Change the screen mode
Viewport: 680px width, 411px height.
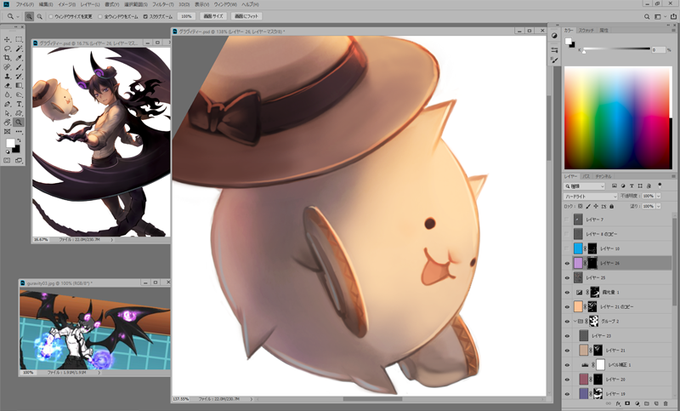coord(19,160)
